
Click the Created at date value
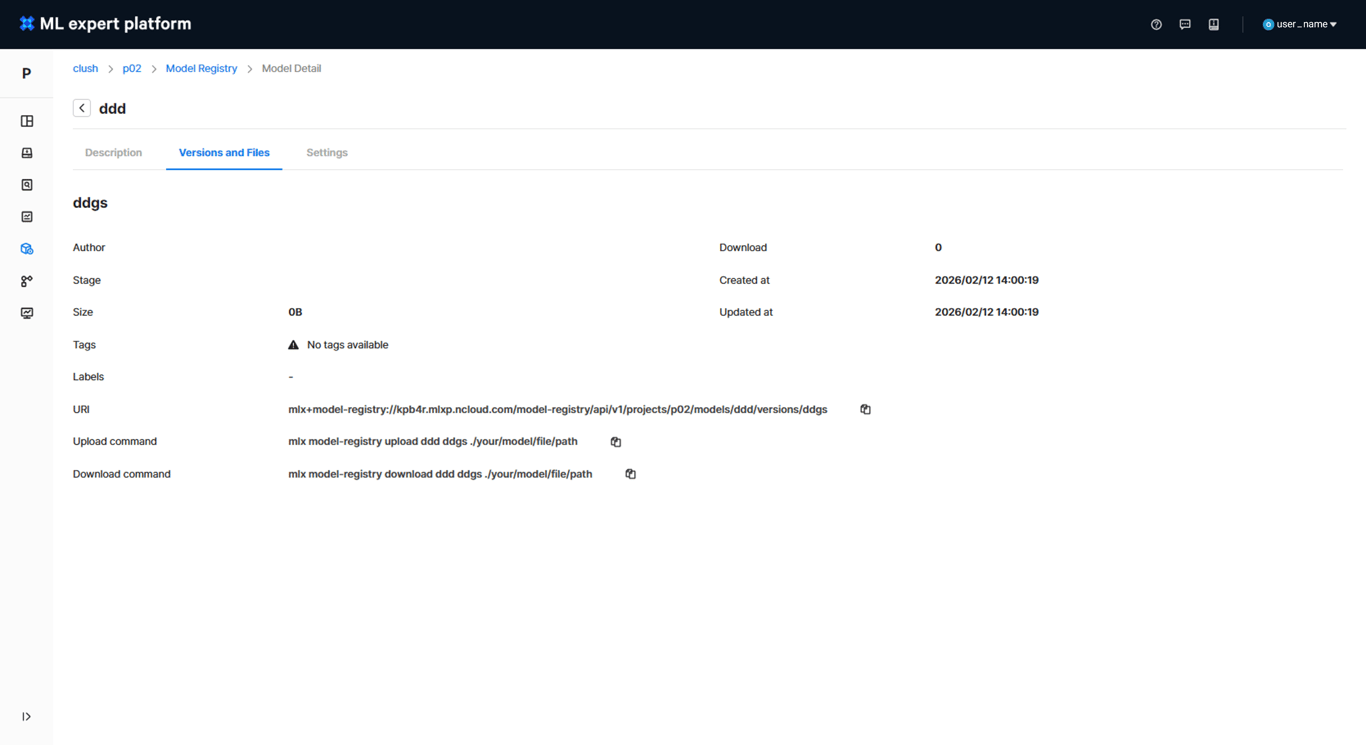click(987, 281)
